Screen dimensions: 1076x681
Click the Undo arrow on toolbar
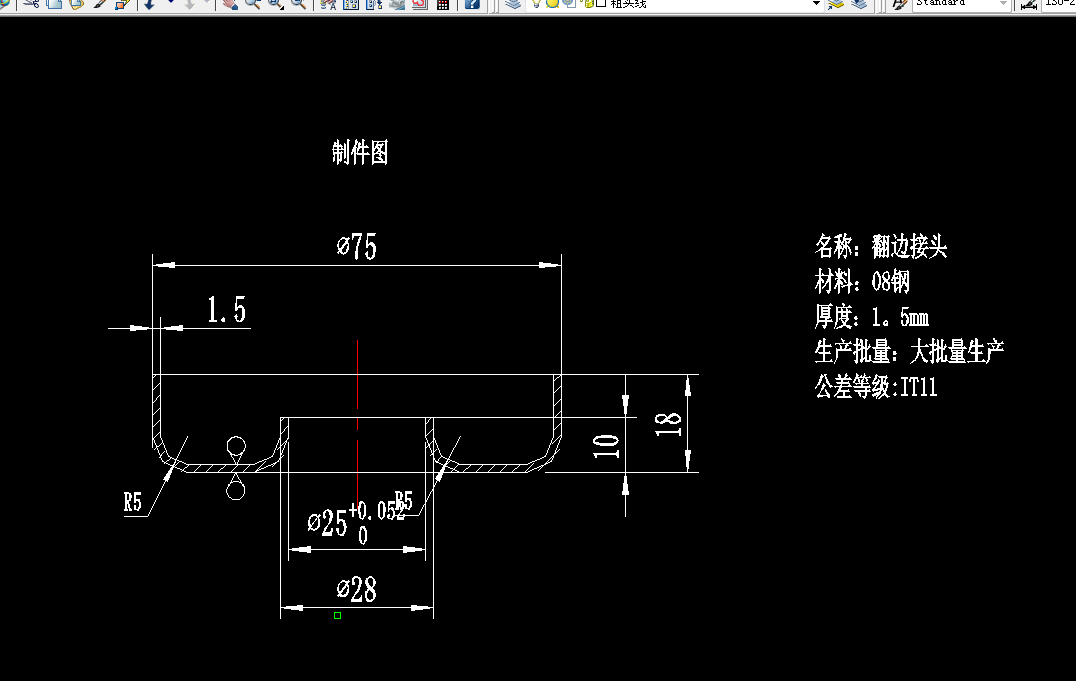(x=148, y=5)
